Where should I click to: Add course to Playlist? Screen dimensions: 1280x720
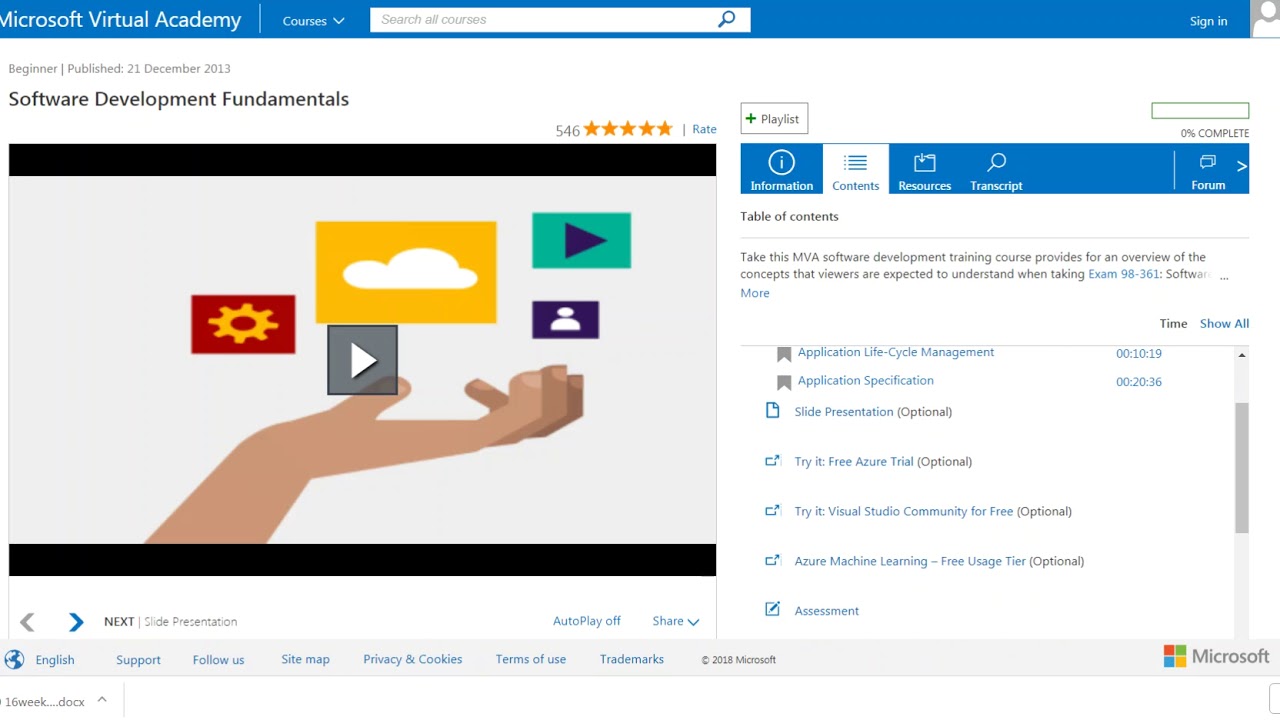[774, 119]
